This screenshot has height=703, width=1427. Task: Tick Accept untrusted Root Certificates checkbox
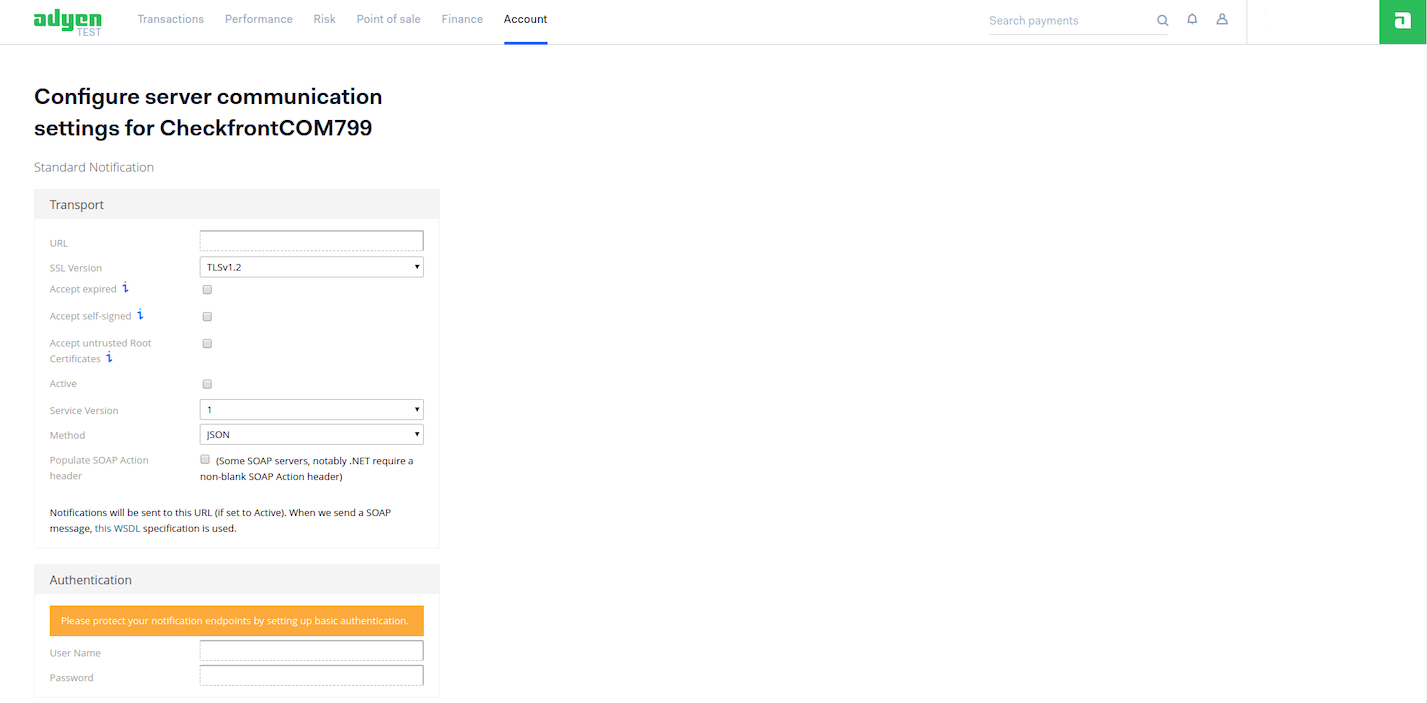(x=207, y=343)
